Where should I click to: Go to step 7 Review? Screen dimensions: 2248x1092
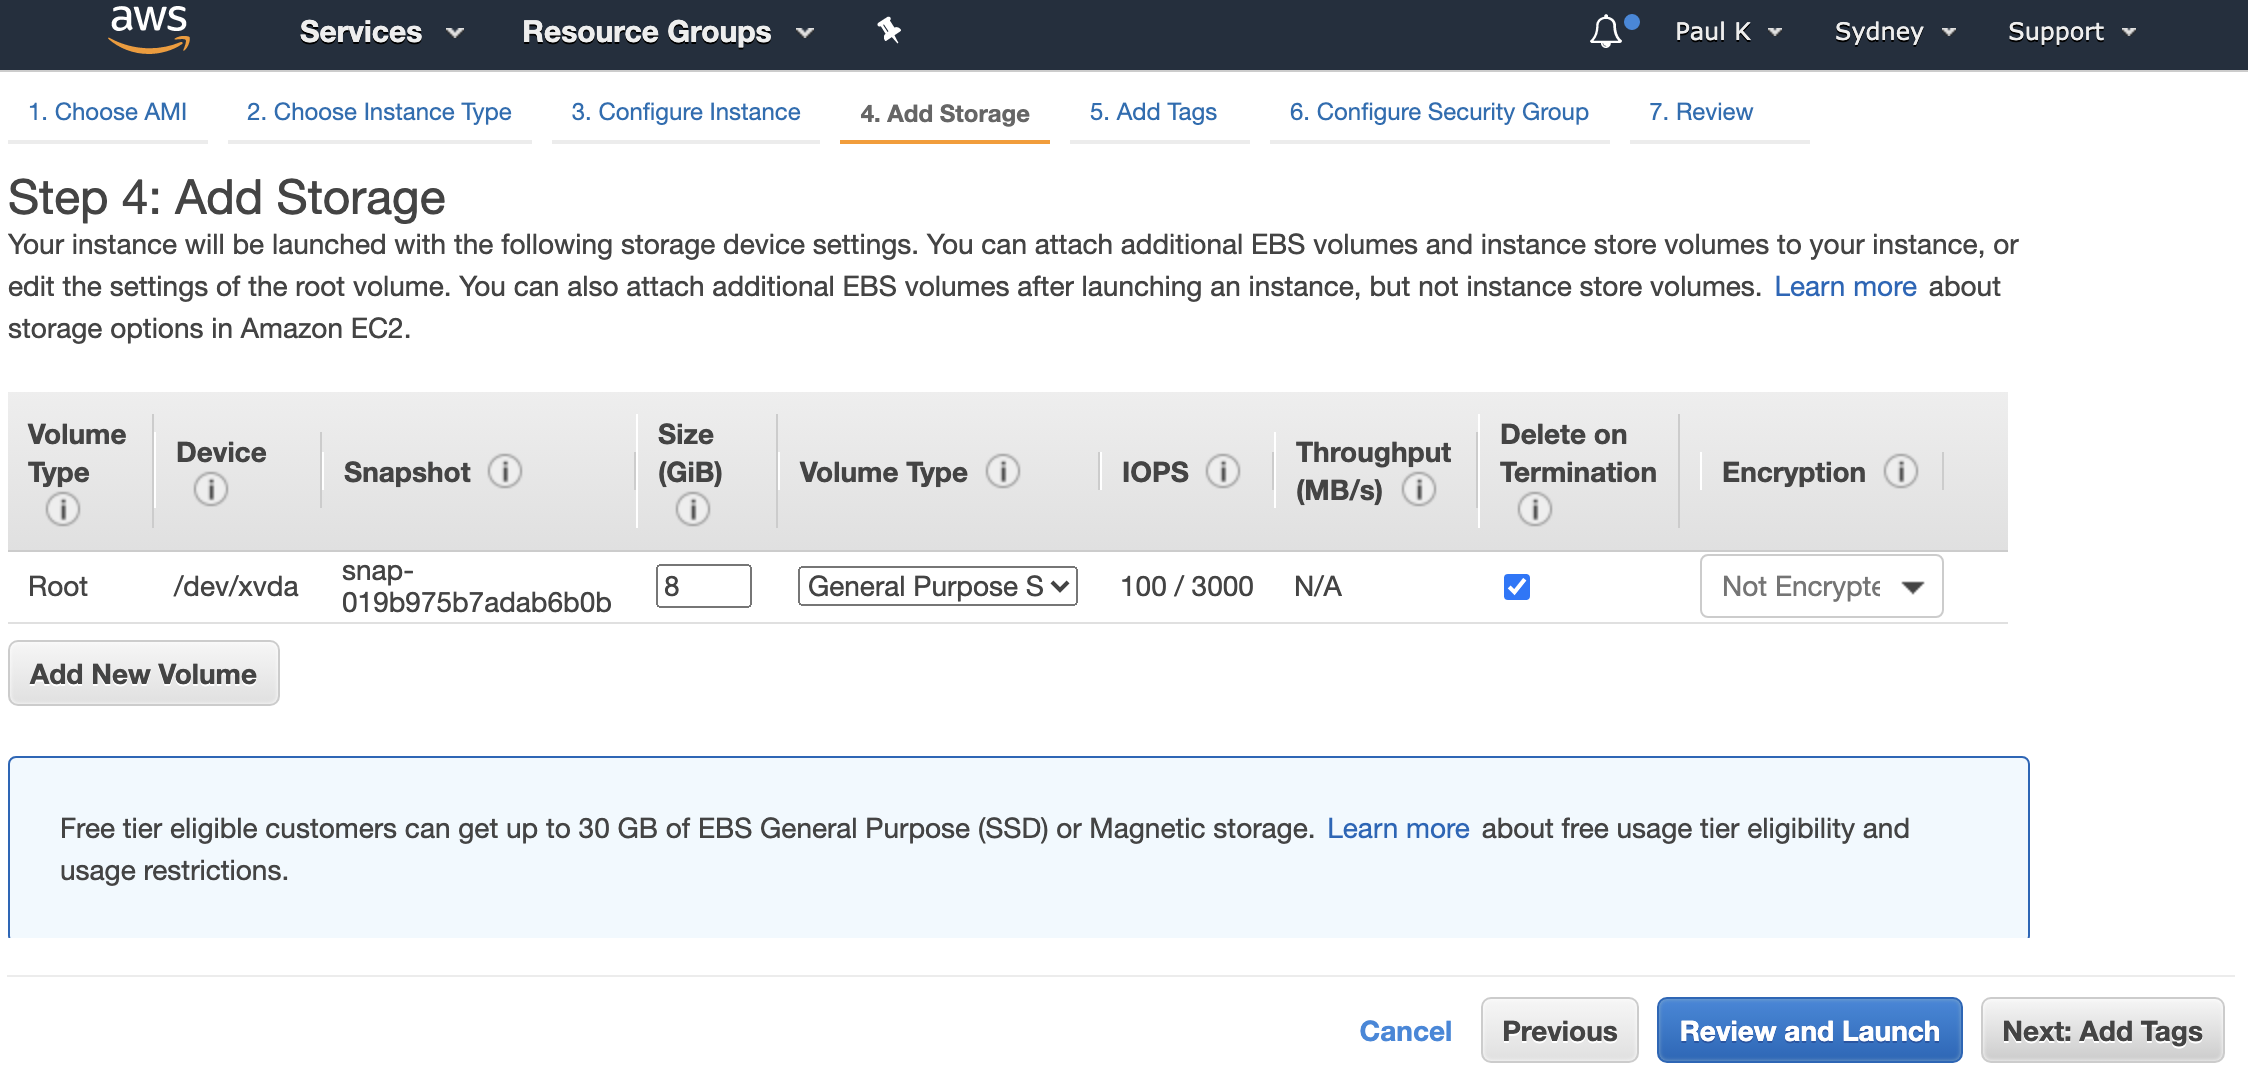[x=1701, y=112]
